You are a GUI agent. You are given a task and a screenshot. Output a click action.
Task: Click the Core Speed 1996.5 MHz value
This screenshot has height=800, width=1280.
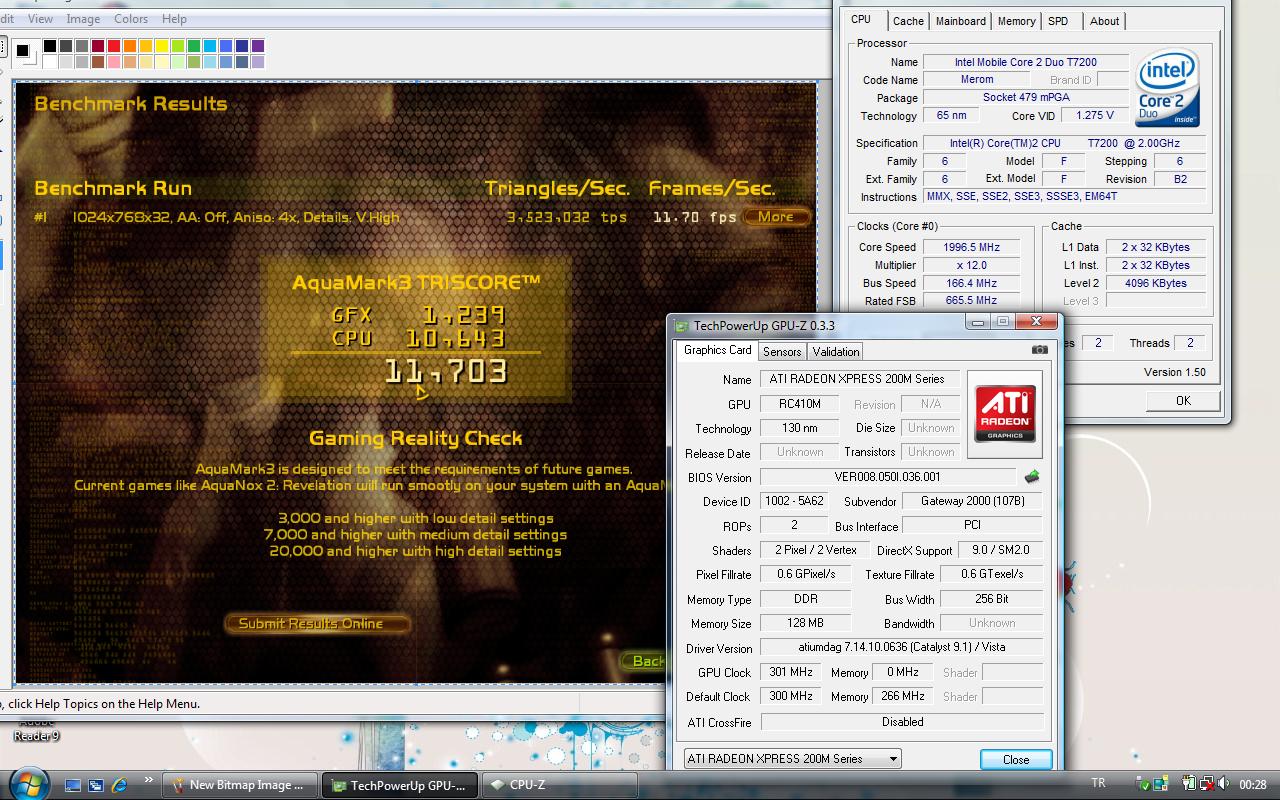(971, 247)
